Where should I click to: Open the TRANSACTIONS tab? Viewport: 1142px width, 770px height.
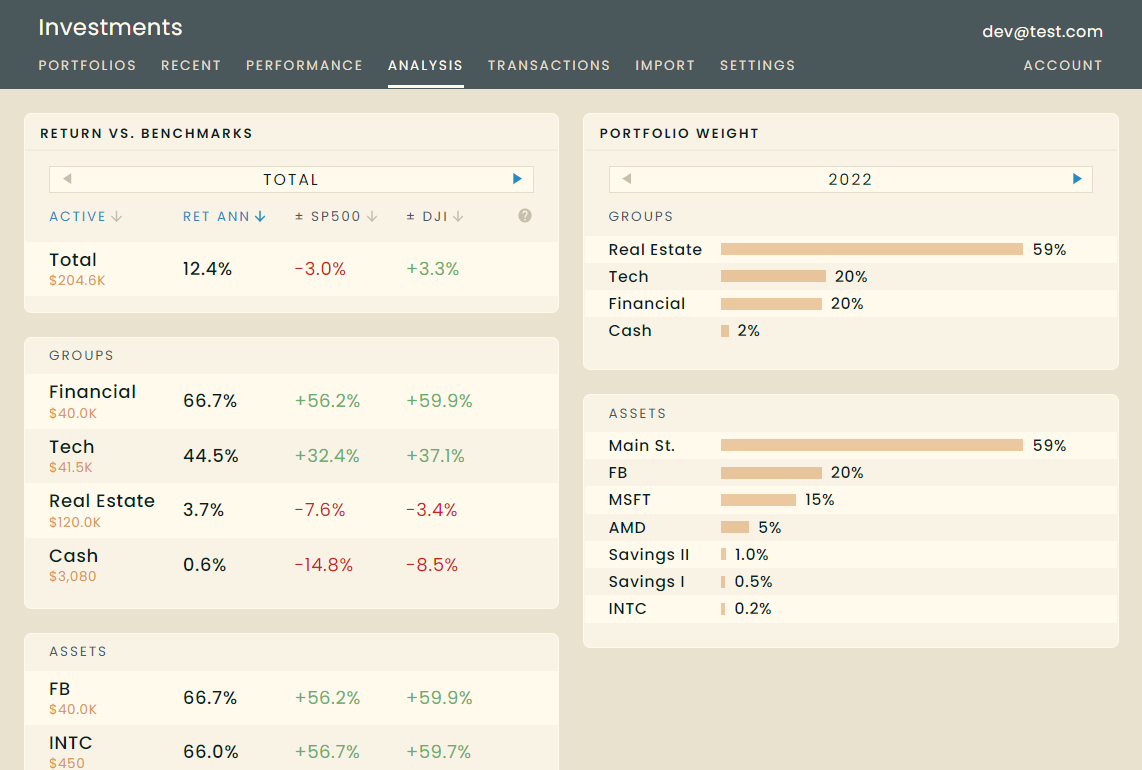point(549,66)
